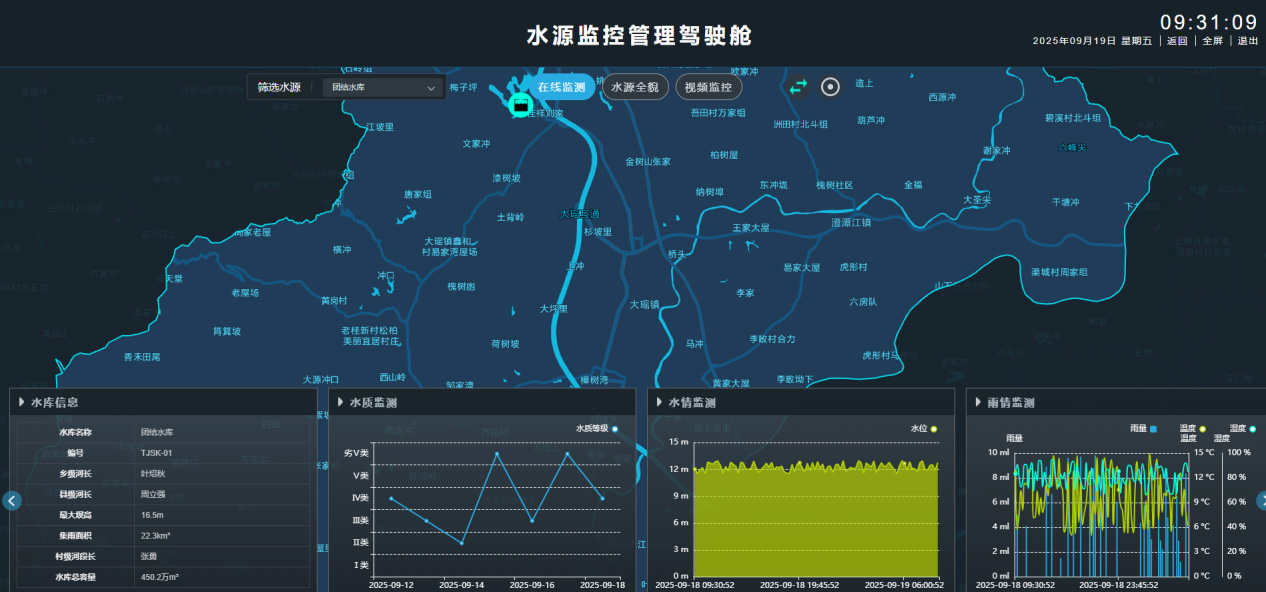
Task: Click the triangle icon beside 水库信息
Action: click(x=21, y=402)
